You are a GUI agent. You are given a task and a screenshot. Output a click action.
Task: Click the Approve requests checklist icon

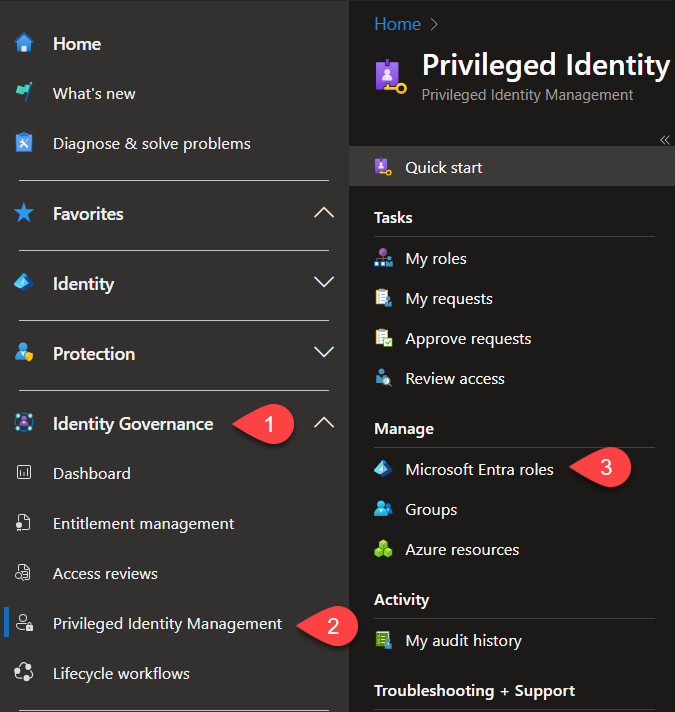pos(384,338)
